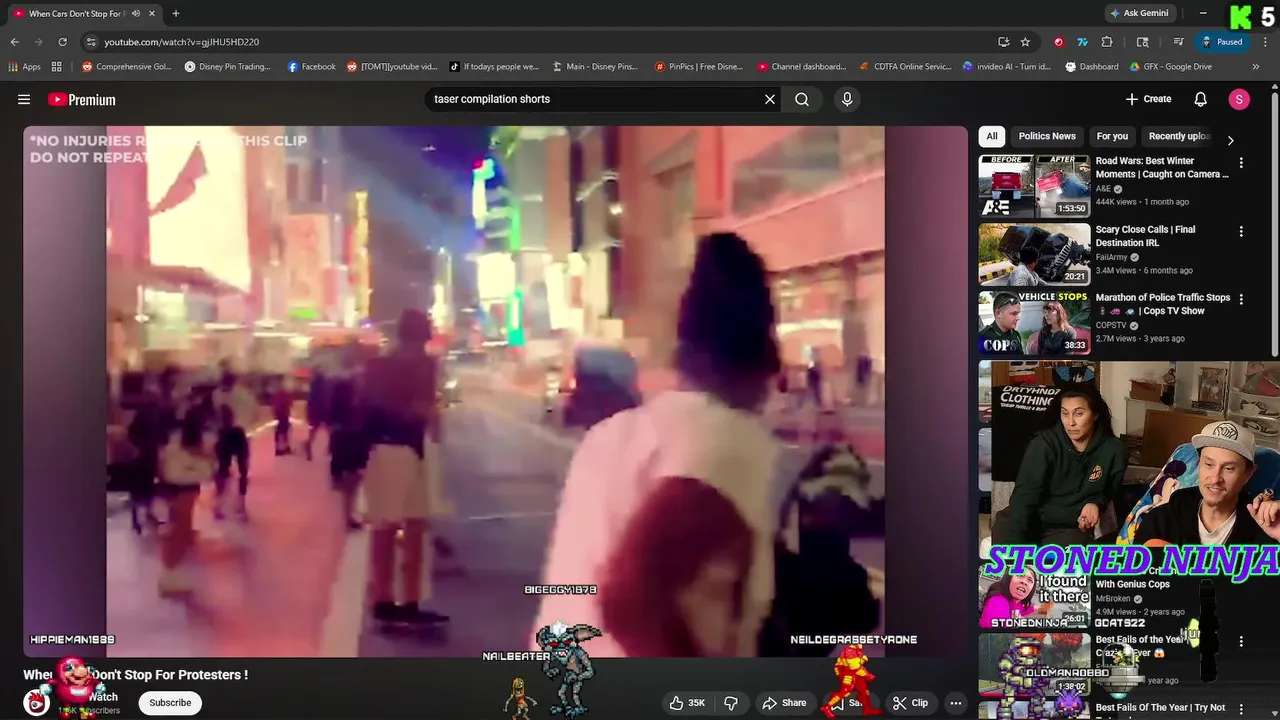Close the When Cars Don't Stop tab

[x=152, y=13]
